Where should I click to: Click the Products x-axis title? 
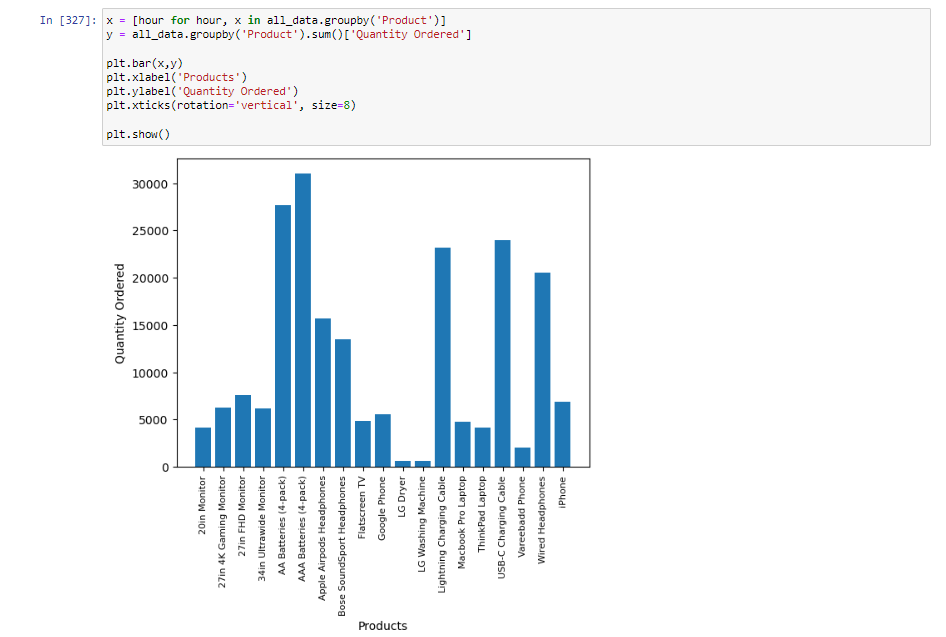(x=383, y=626)
